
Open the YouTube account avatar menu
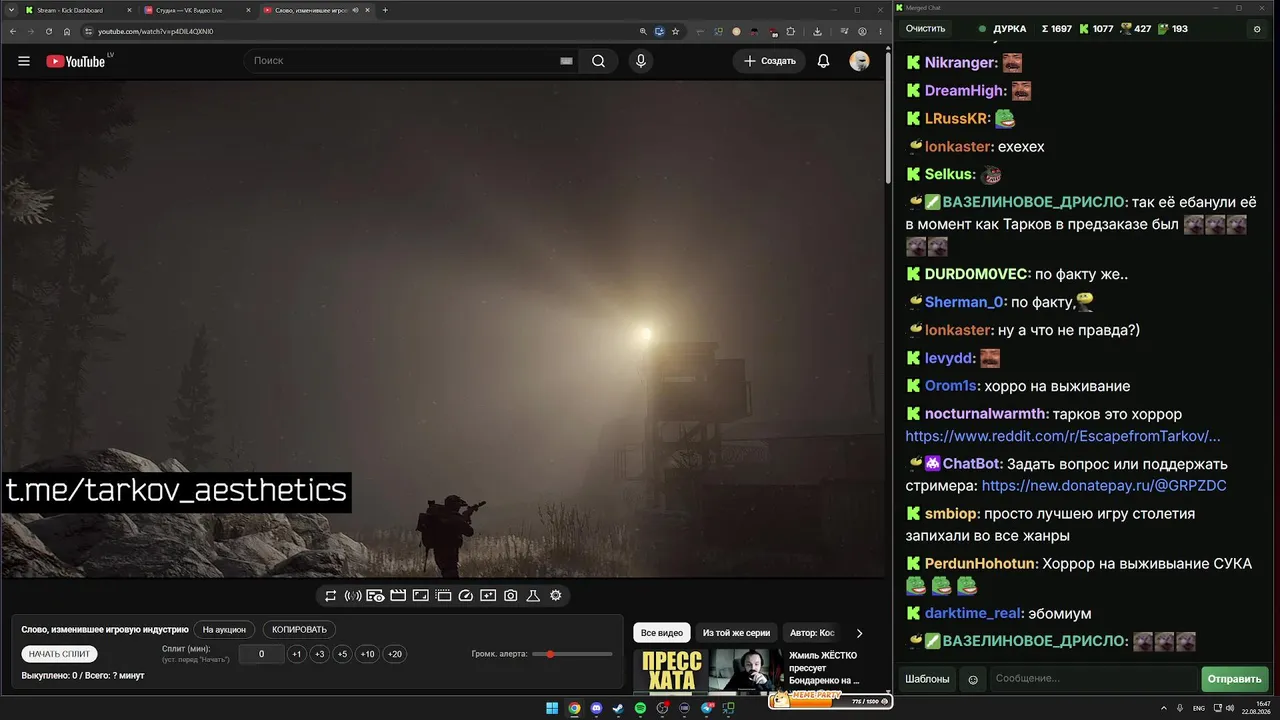[x=859, y=61]
